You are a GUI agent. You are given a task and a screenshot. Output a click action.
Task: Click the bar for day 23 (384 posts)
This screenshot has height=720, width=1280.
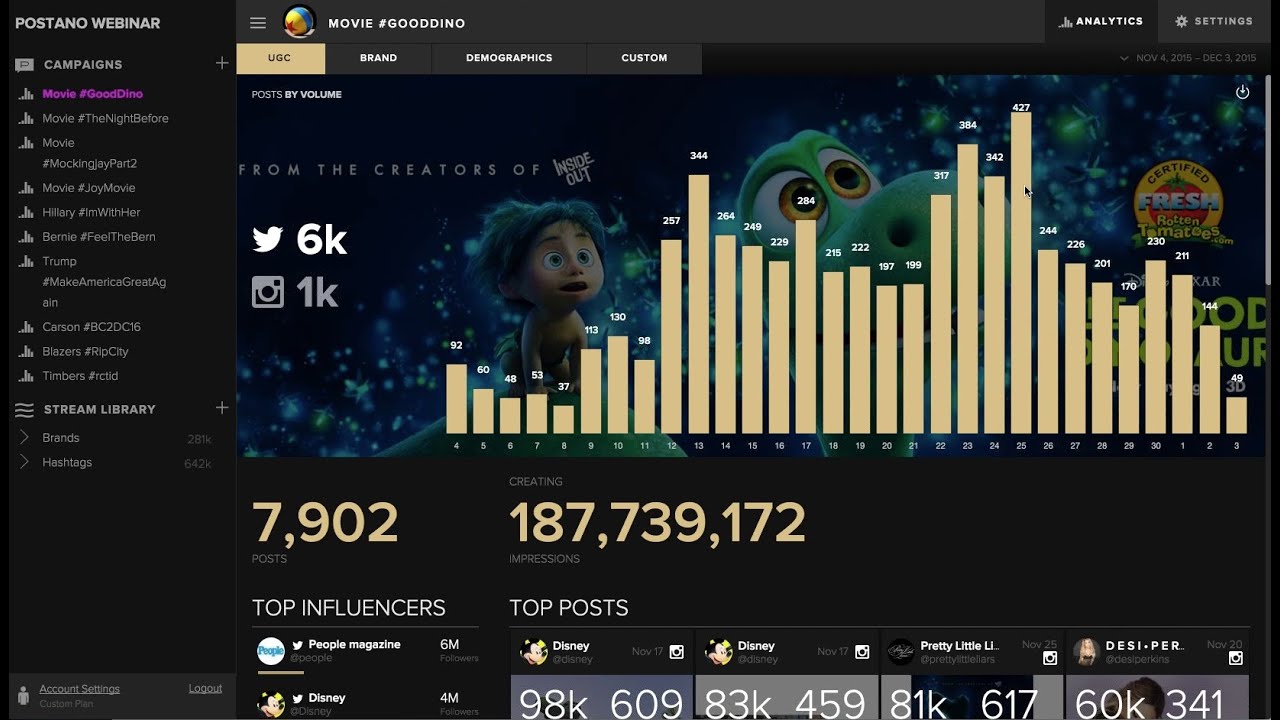click(x=967, y=289)
